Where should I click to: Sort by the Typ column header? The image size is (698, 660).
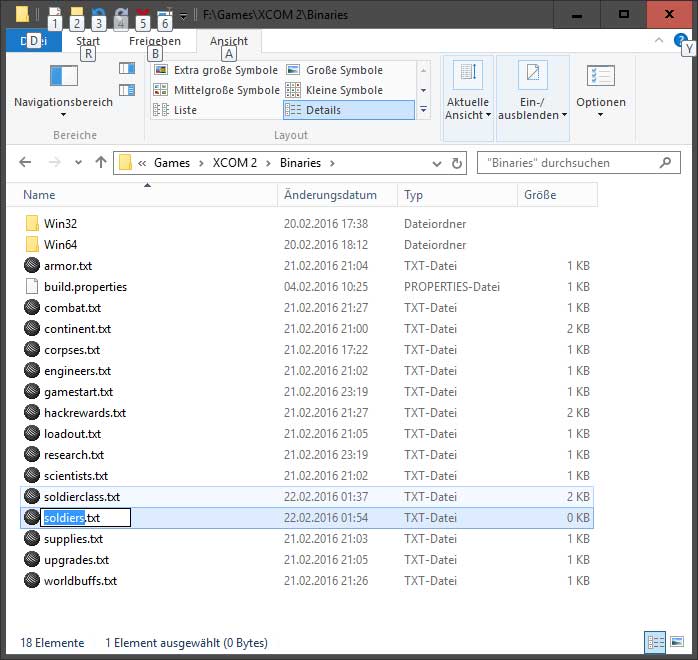click(x=457, y=195)
